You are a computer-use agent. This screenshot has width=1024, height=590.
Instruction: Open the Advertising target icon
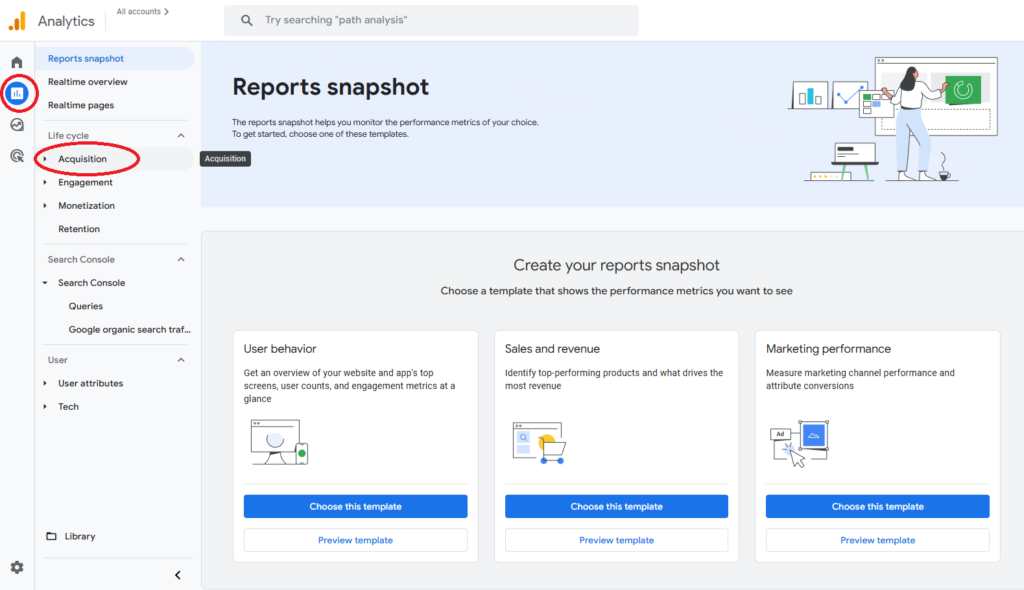tap(17, 156)
